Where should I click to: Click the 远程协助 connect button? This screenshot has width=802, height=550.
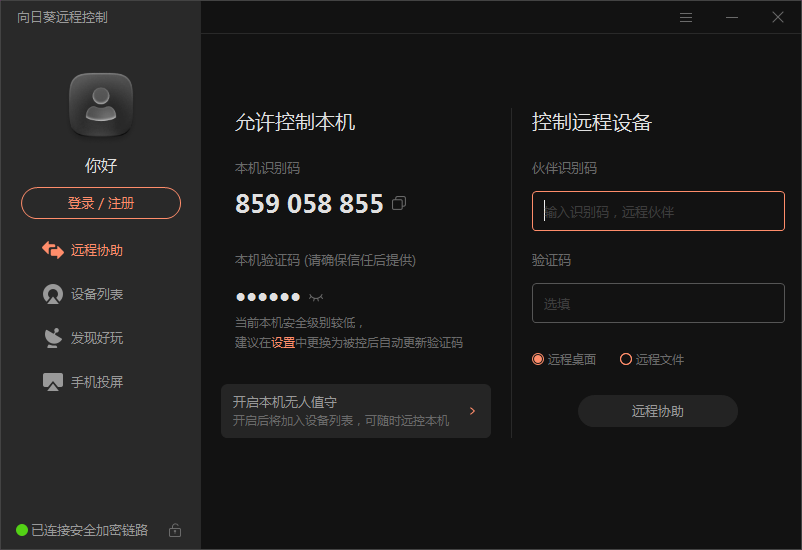[658, 411]
